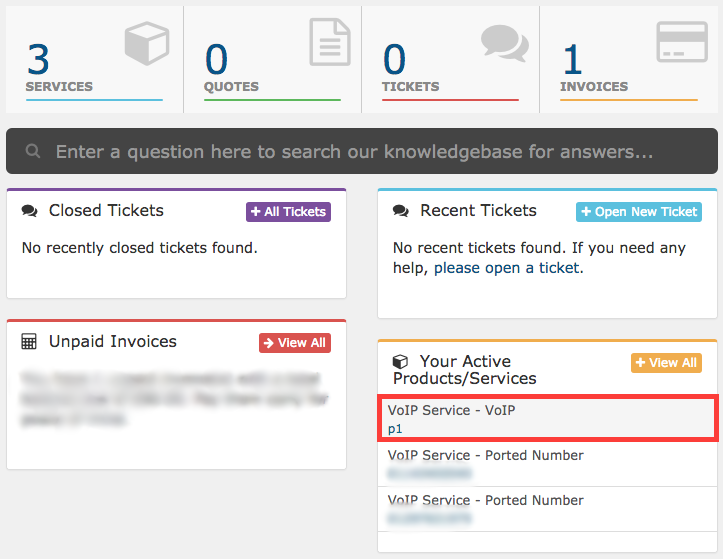View all active products and services
Screen dimensions: 723x559
[x=666, y=363]
